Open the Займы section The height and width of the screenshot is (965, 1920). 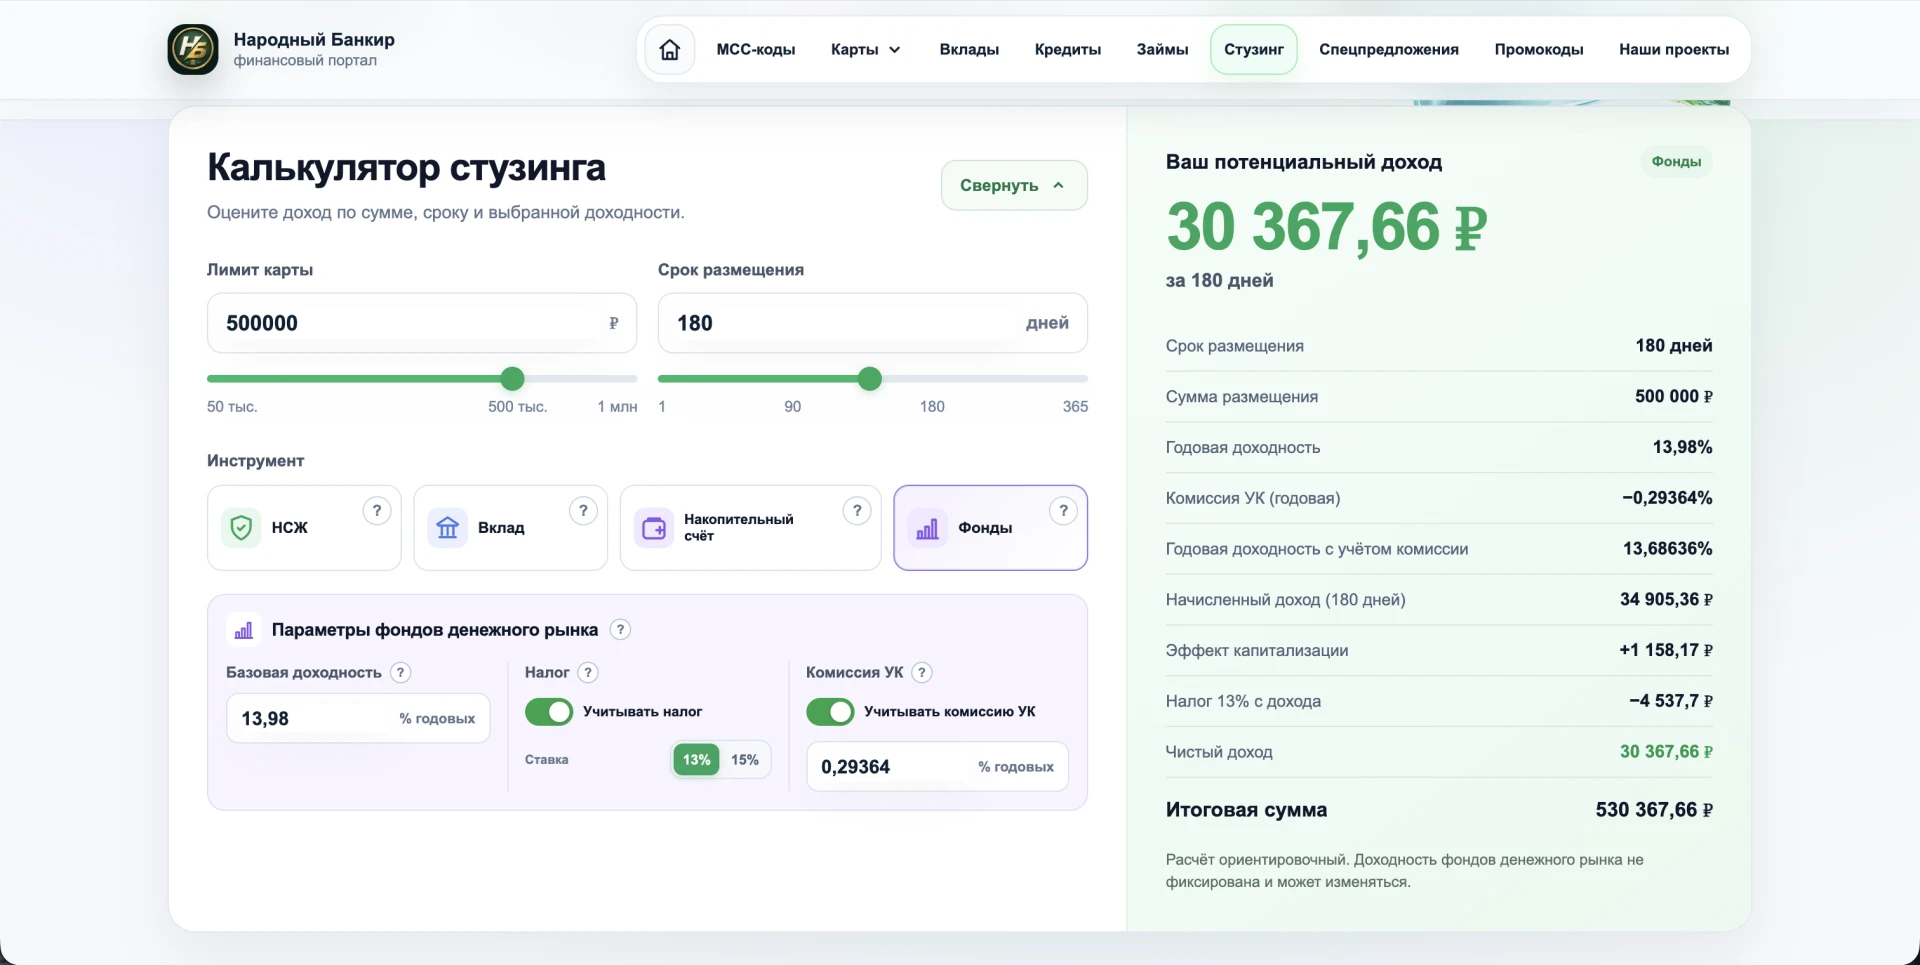pyautogui.click(x=1162, y=49)
